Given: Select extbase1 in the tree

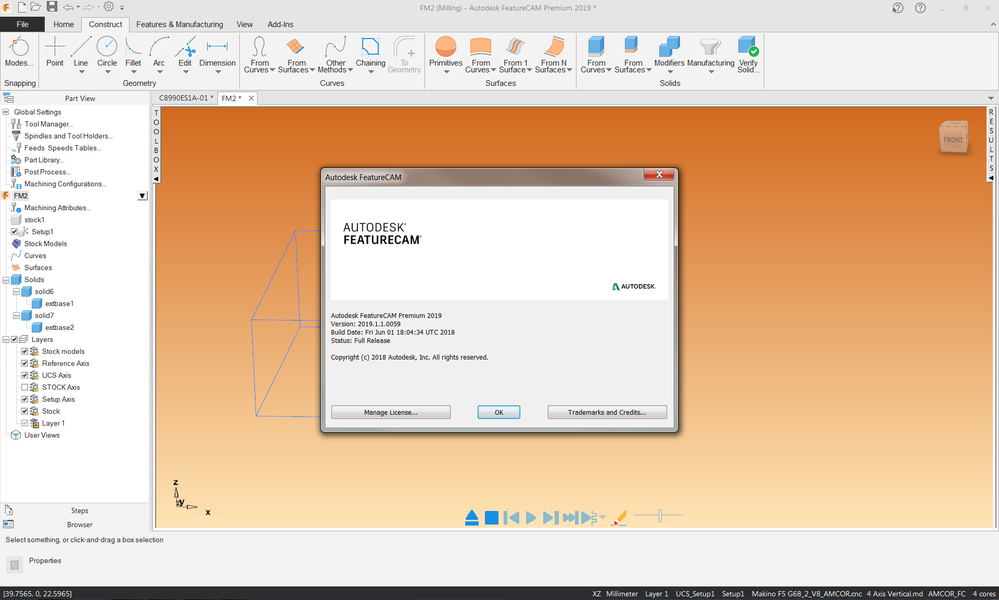Looking at the screenshot, I should tap(59, 304).
